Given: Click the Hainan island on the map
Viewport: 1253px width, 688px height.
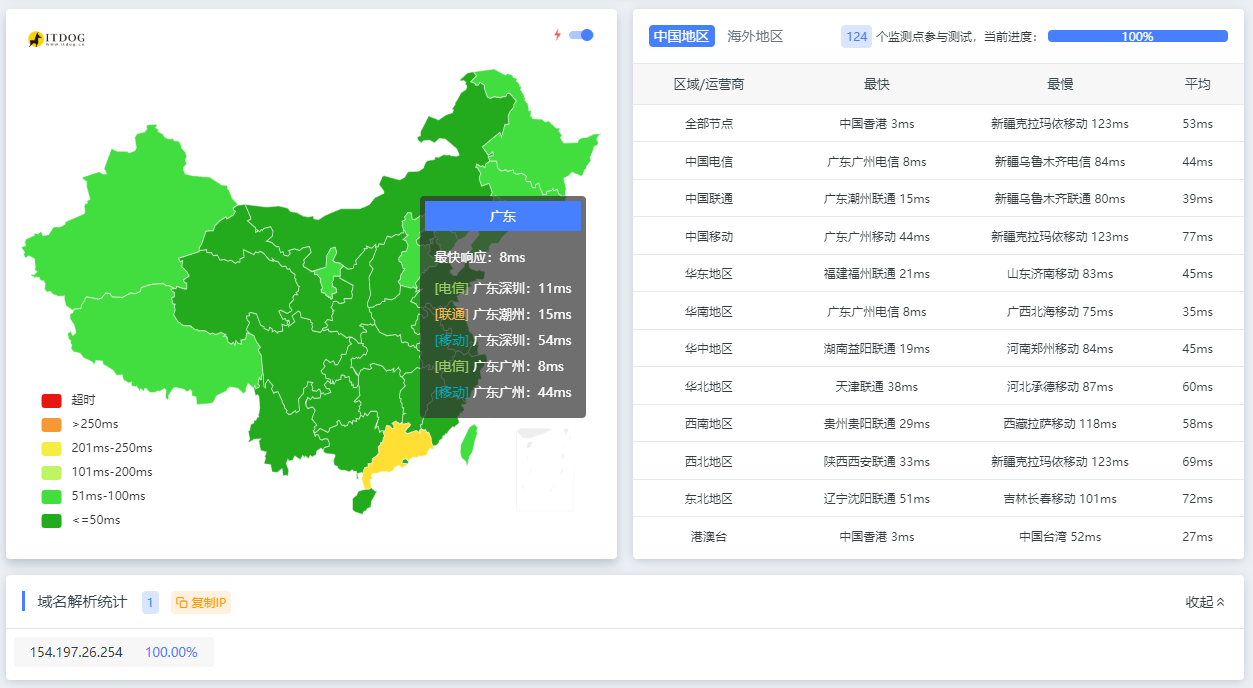Looking at the screenshot, I should [x=363, y=500].
